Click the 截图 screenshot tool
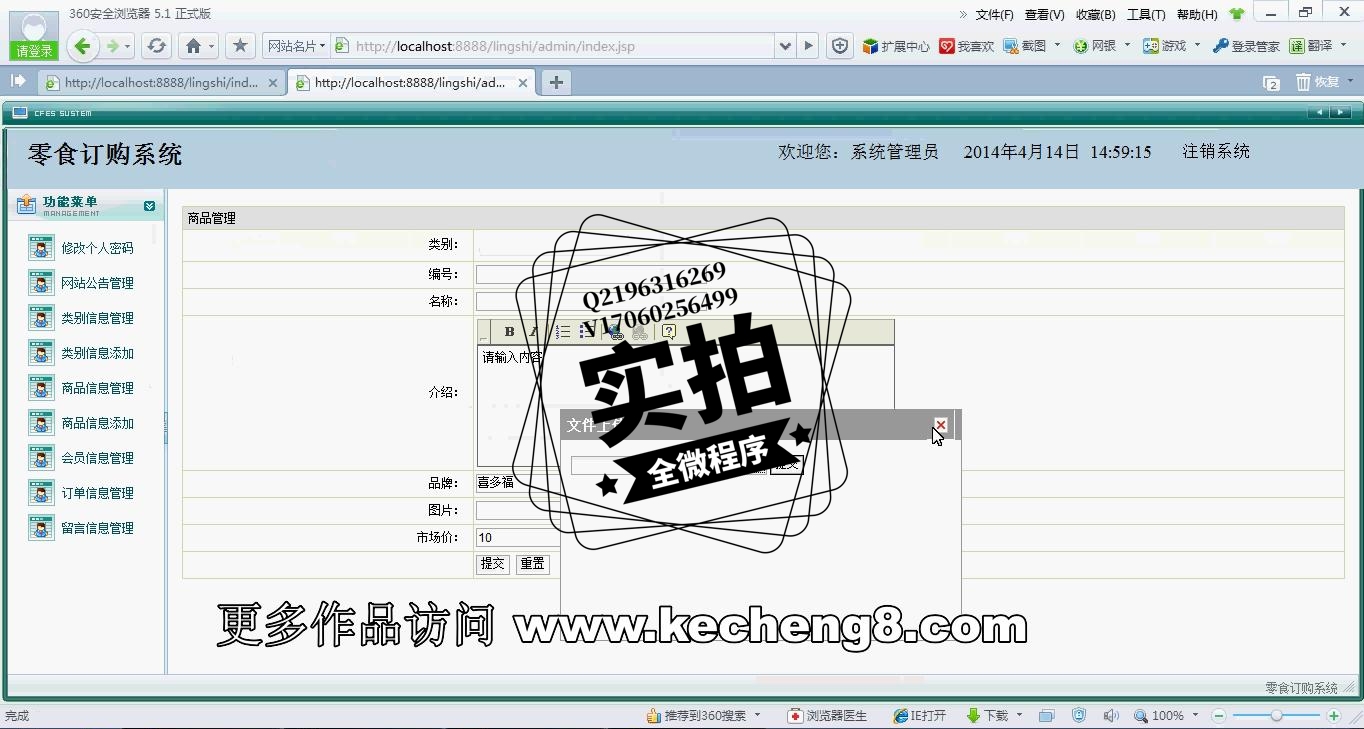This screenshot has width=1364, height=729. click(1025, 46)
